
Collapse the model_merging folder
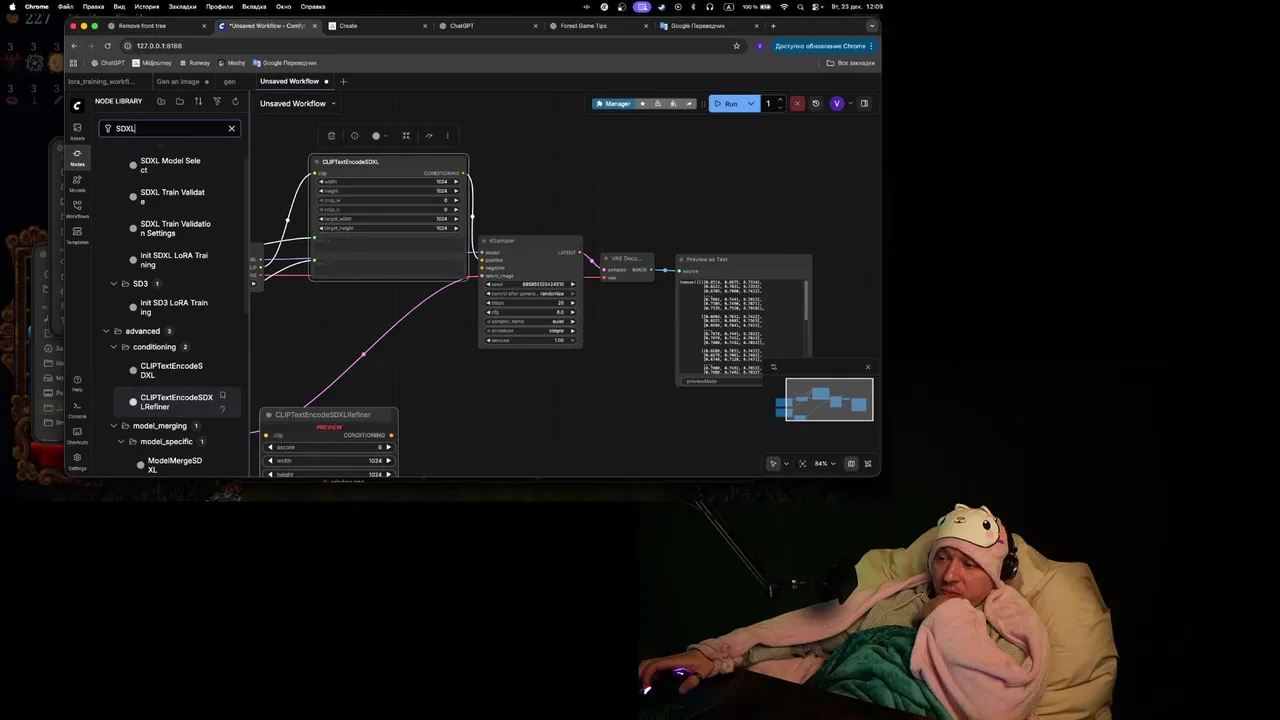point(113,426)
